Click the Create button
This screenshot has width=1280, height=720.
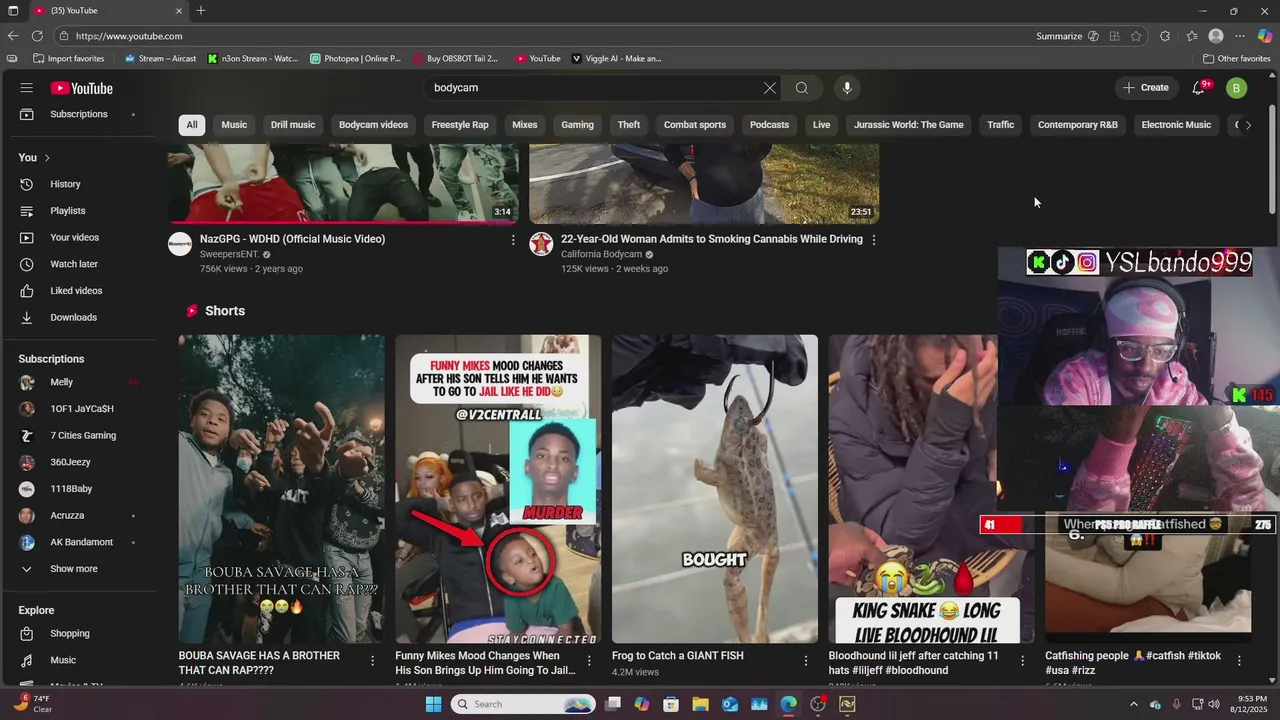(1146, 88)
